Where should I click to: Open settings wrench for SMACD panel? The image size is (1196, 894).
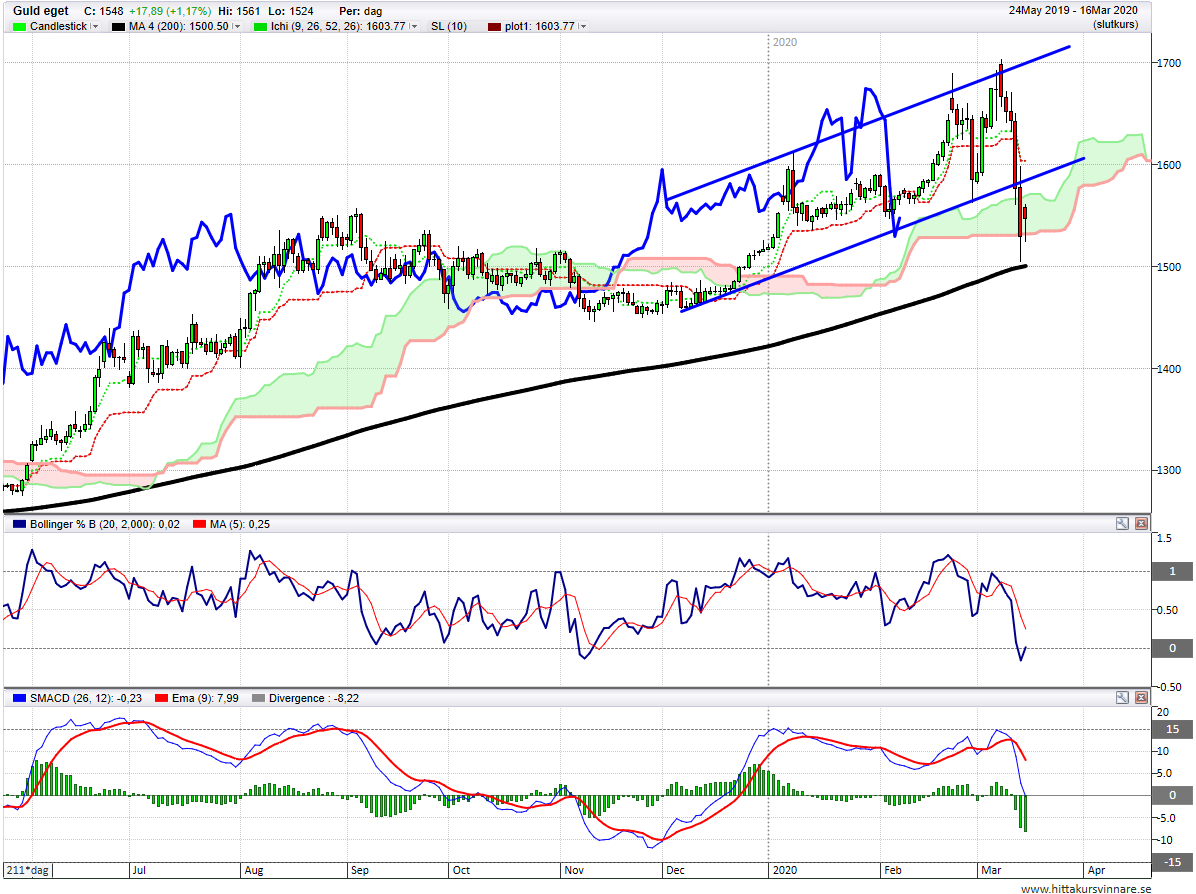click(1122, 697)
